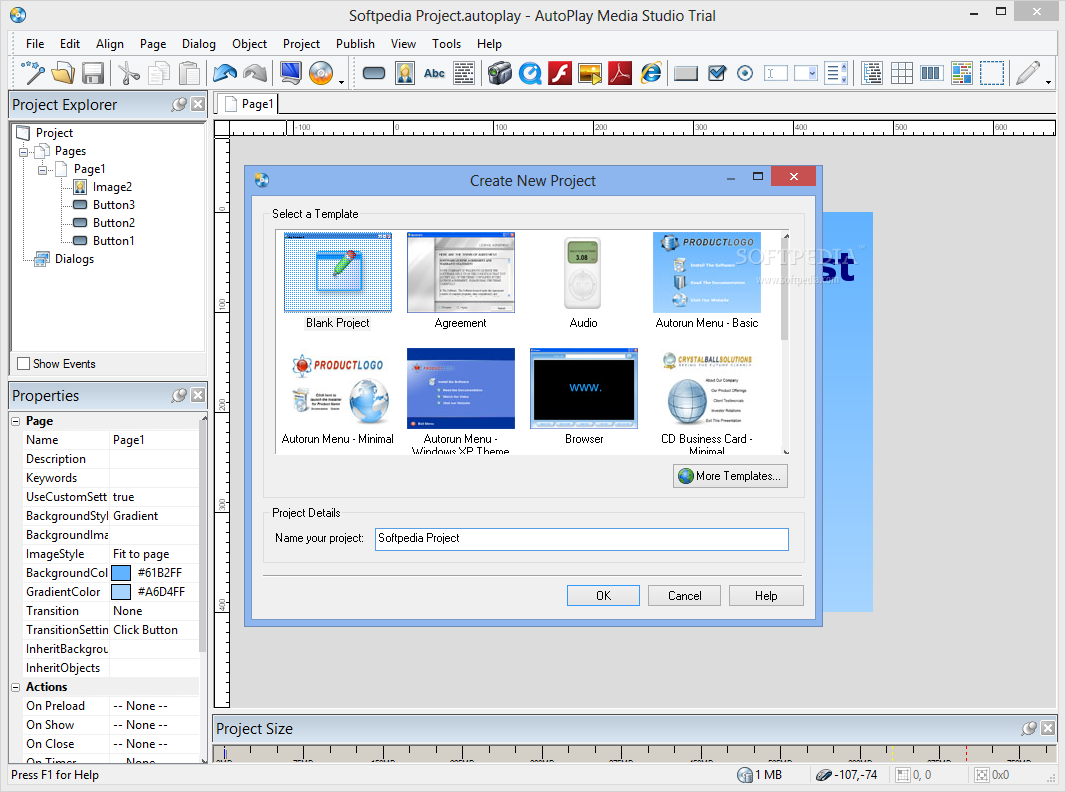
Task: Open a project with the folder icon
Action: (63, 73)
